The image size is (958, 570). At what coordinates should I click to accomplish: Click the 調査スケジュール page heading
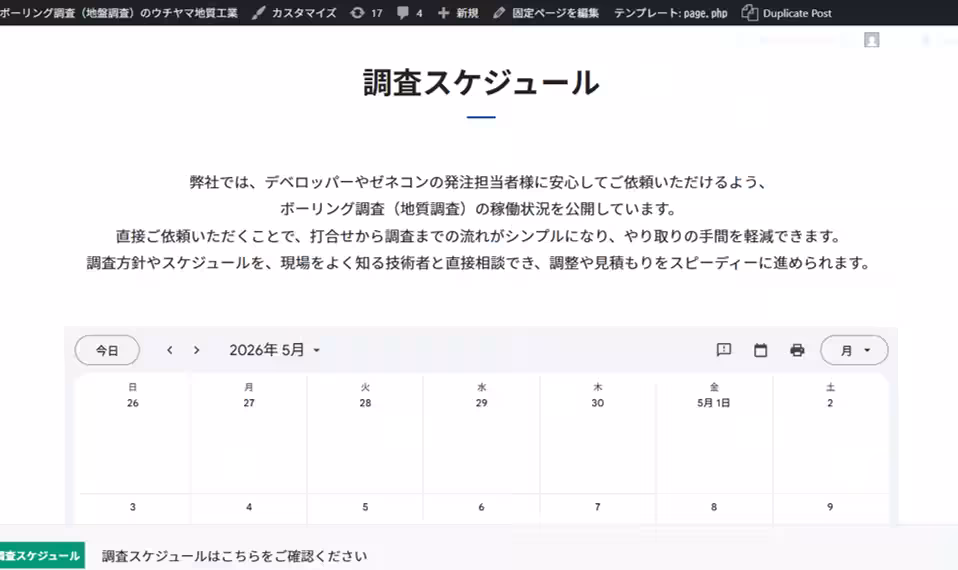[481, 82]
